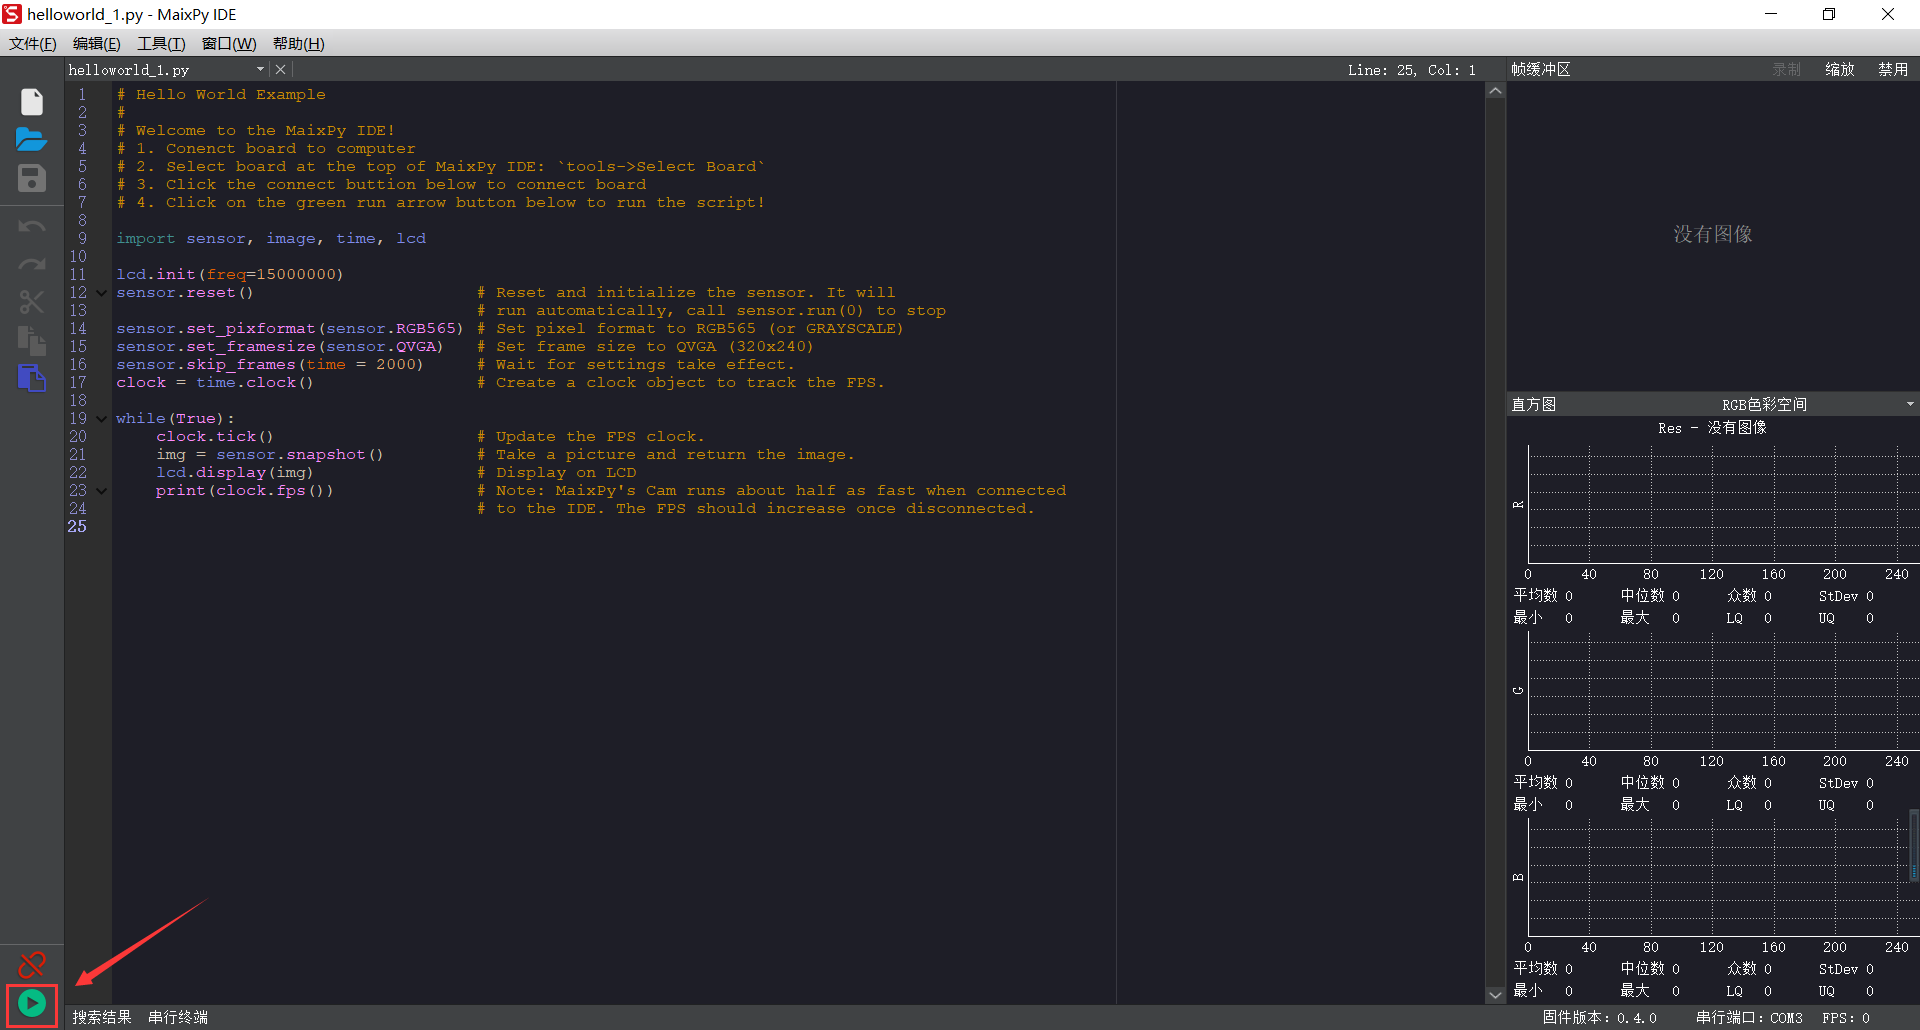Click the 'sensor.skip_frames(time = 2000)' code
Screen dimensions: 1920x1030
point(270,365)
